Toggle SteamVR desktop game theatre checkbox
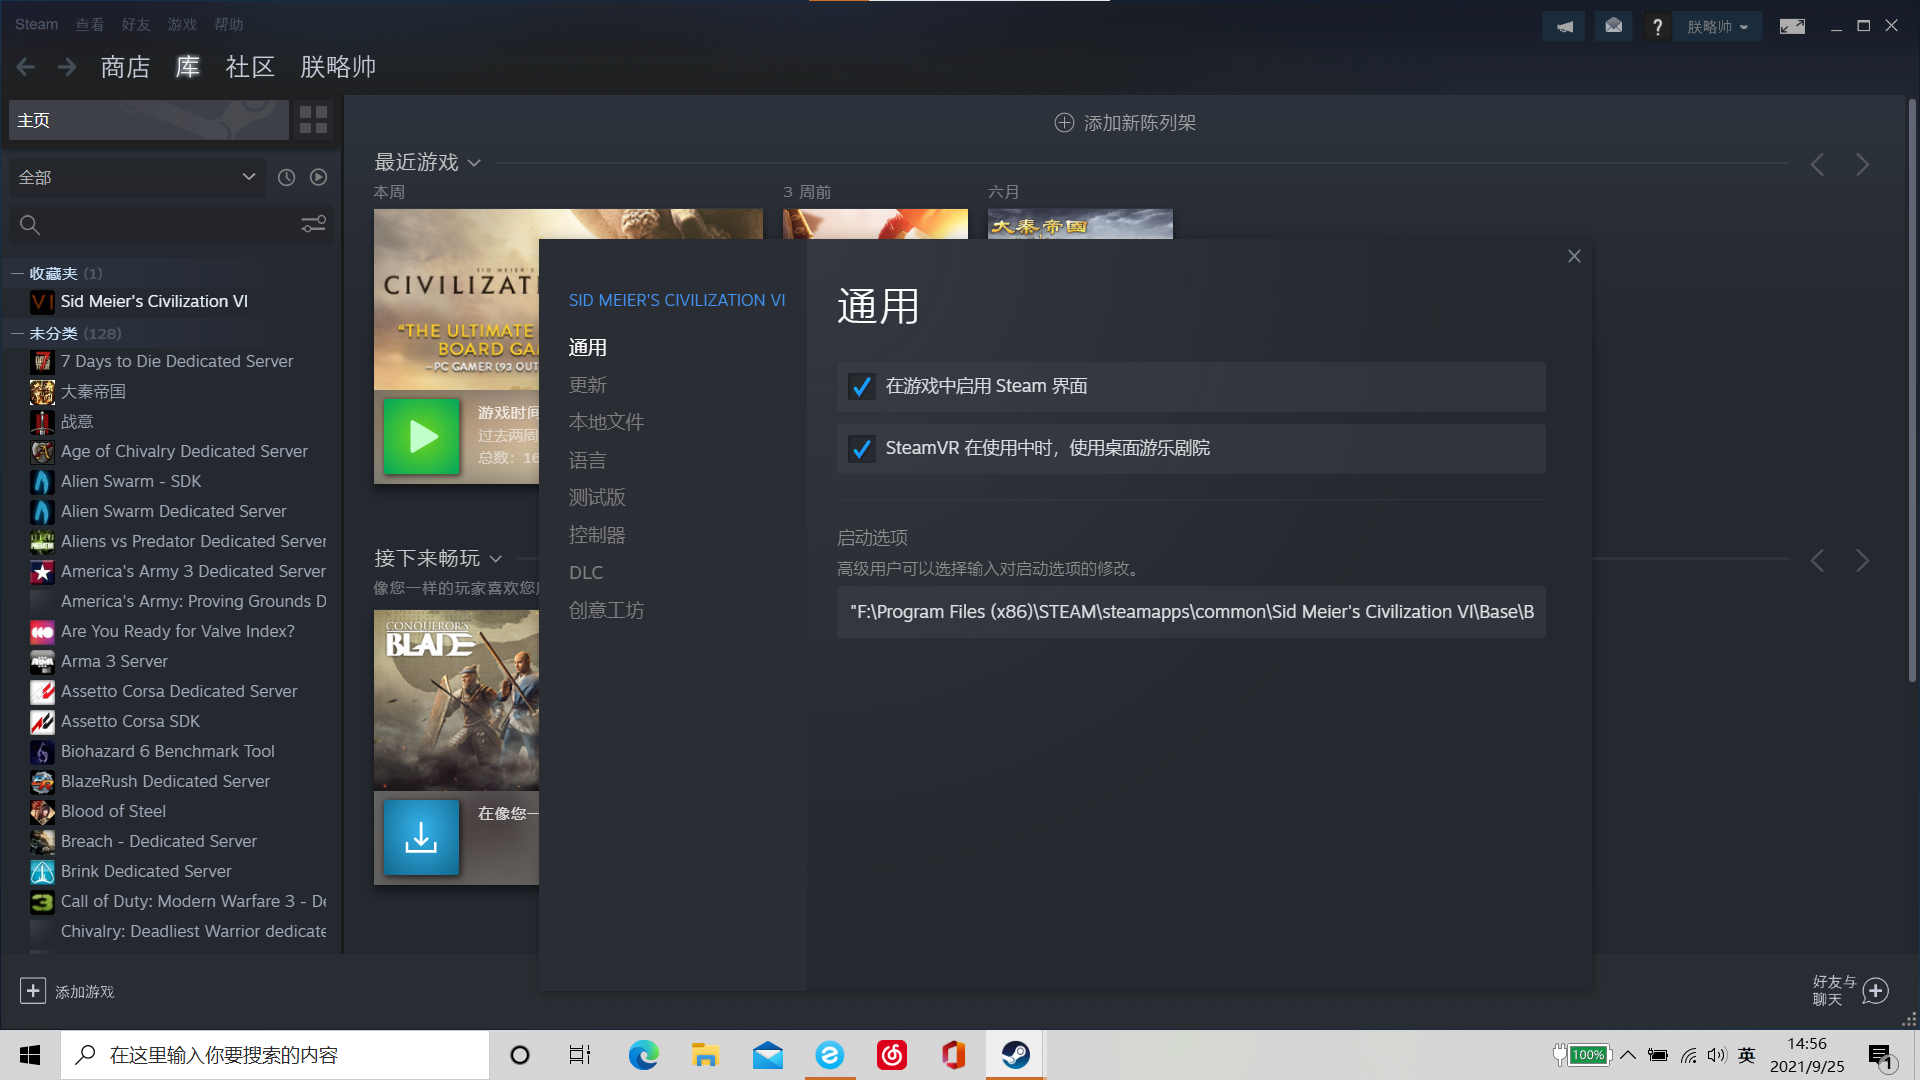This screenshot has width=1920, height=1080. pyautogui.click(x=861, y=449)
